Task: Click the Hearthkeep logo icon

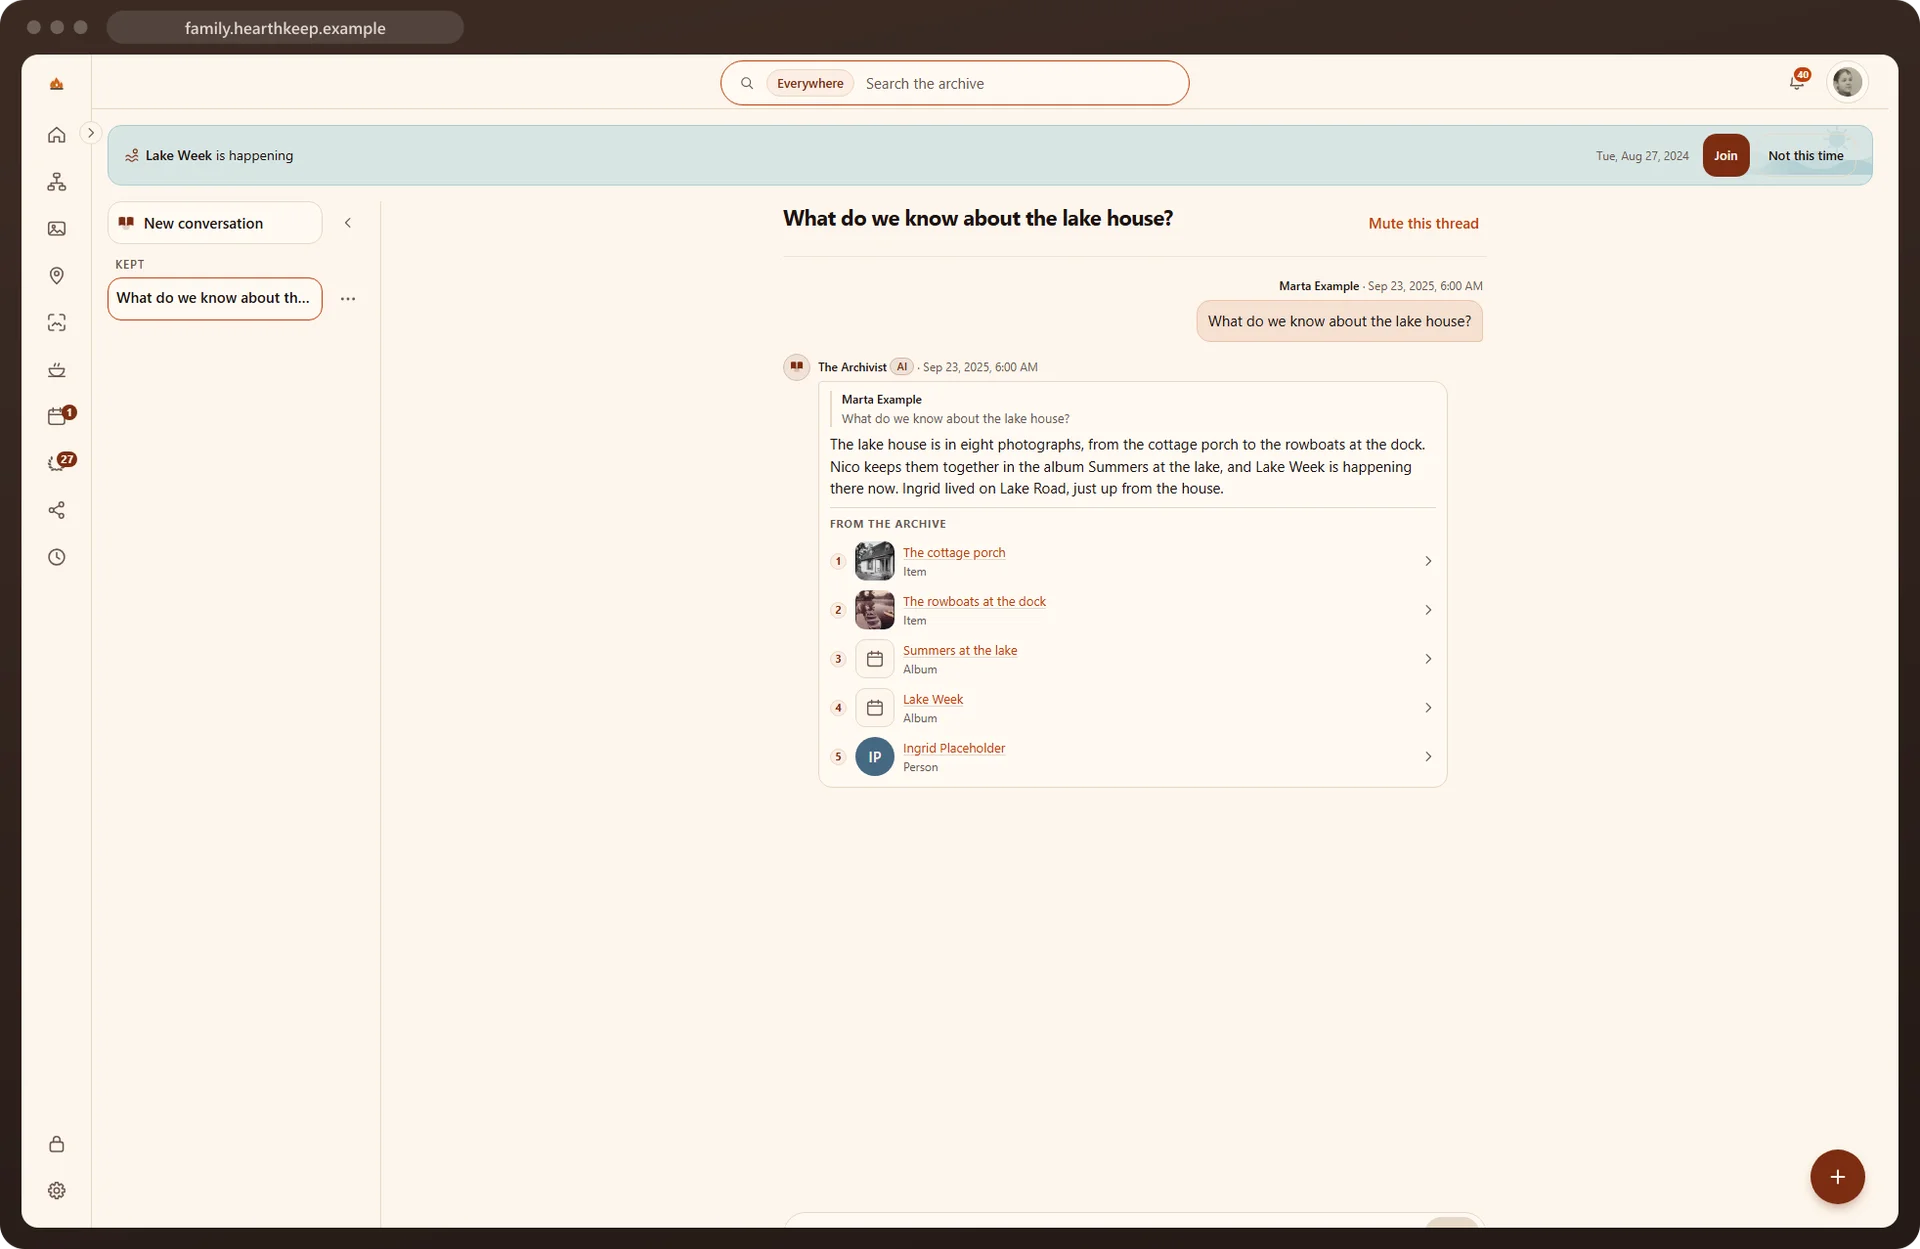Action: [x=57, y=84]
